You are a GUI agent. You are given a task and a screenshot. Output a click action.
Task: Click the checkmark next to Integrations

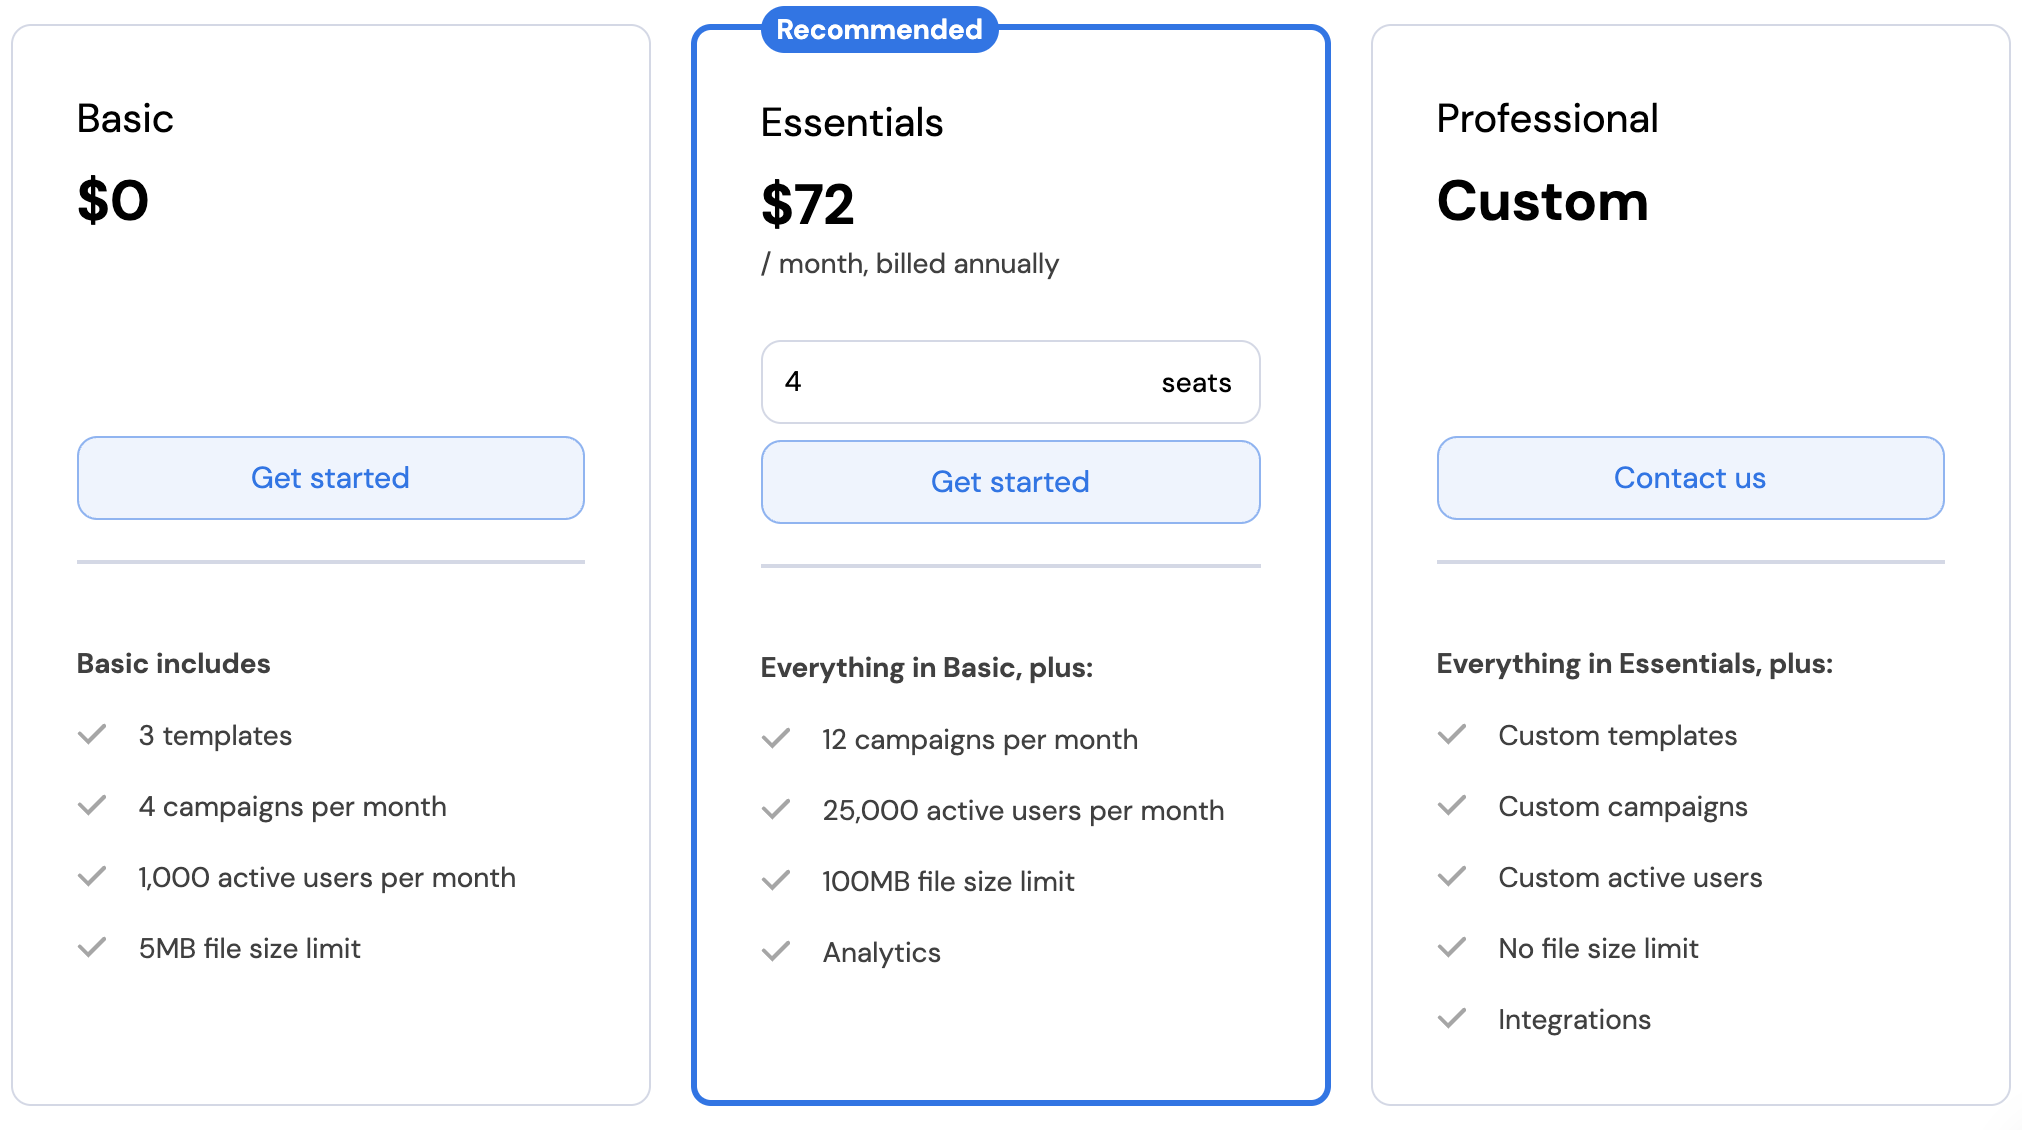(x=1452, y=1019)
